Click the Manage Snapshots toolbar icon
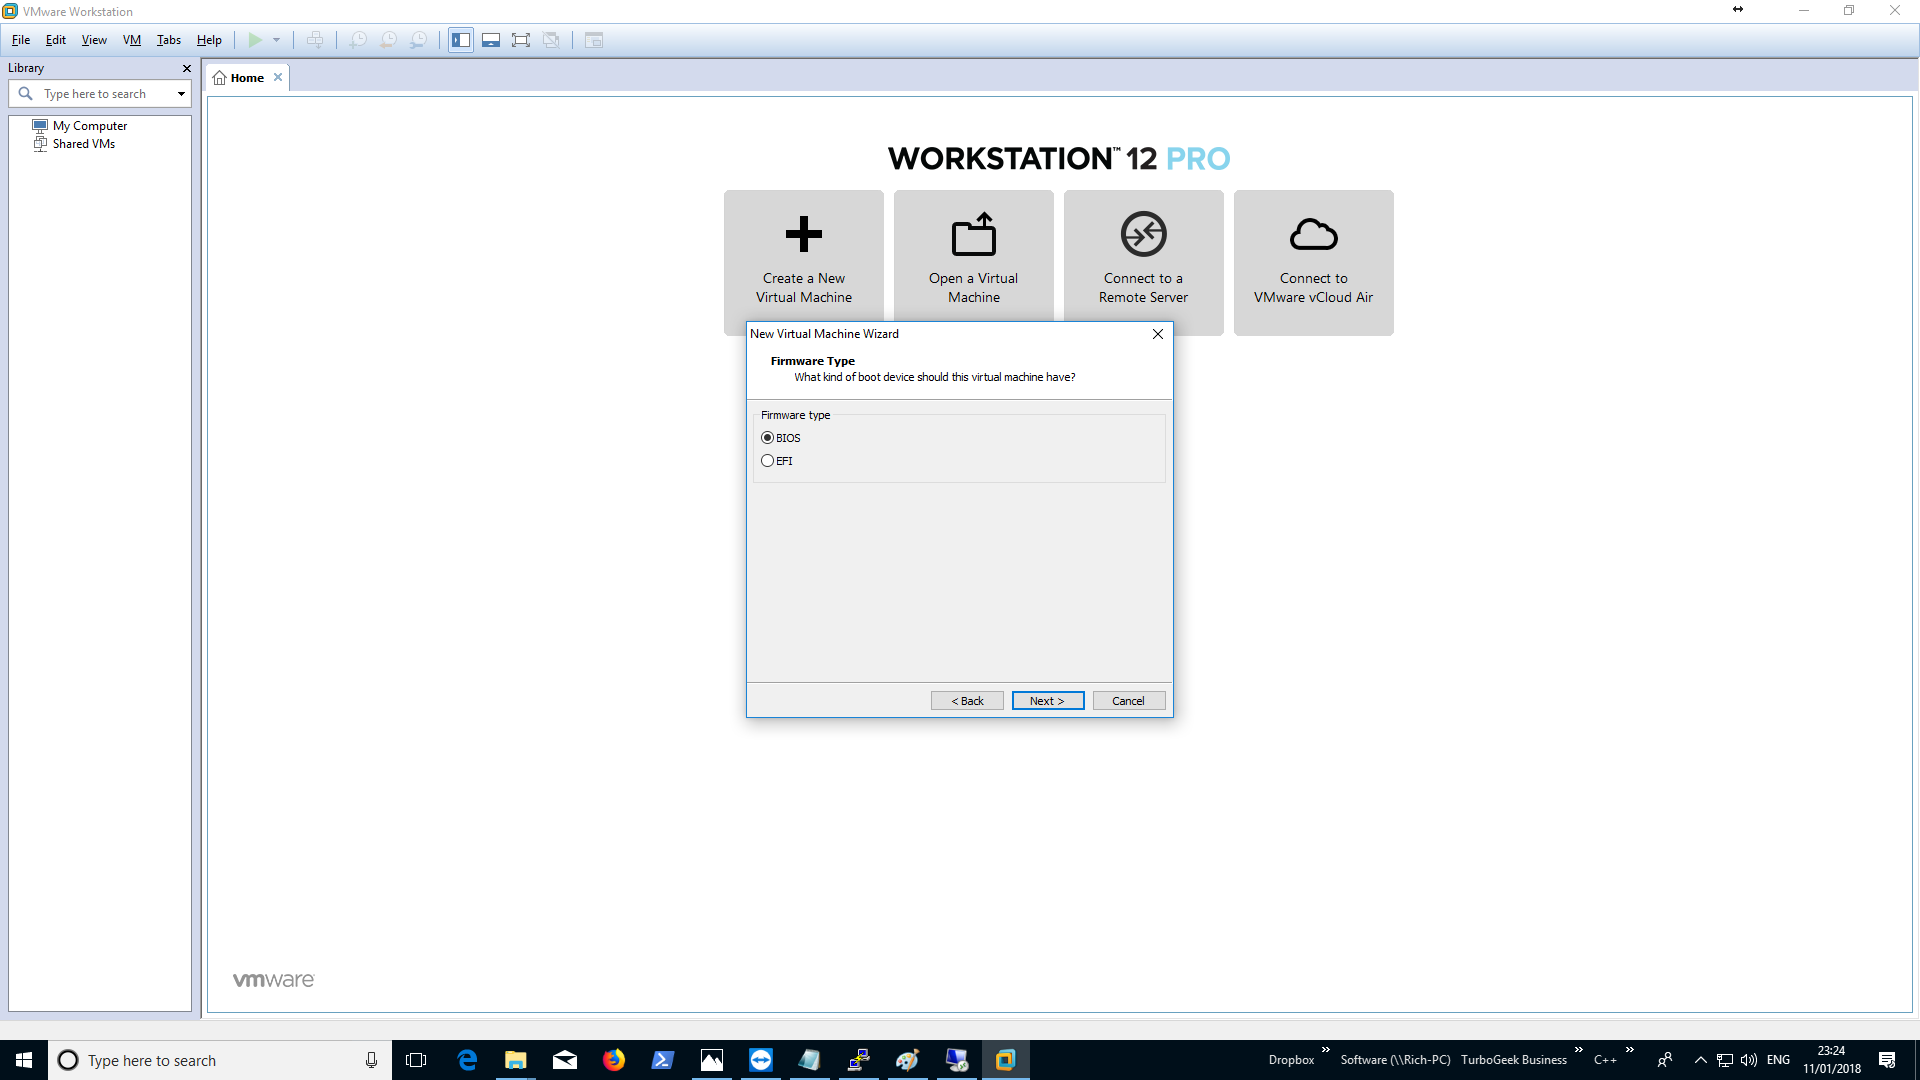The image size is (1920, 1080). pos(418,40)
